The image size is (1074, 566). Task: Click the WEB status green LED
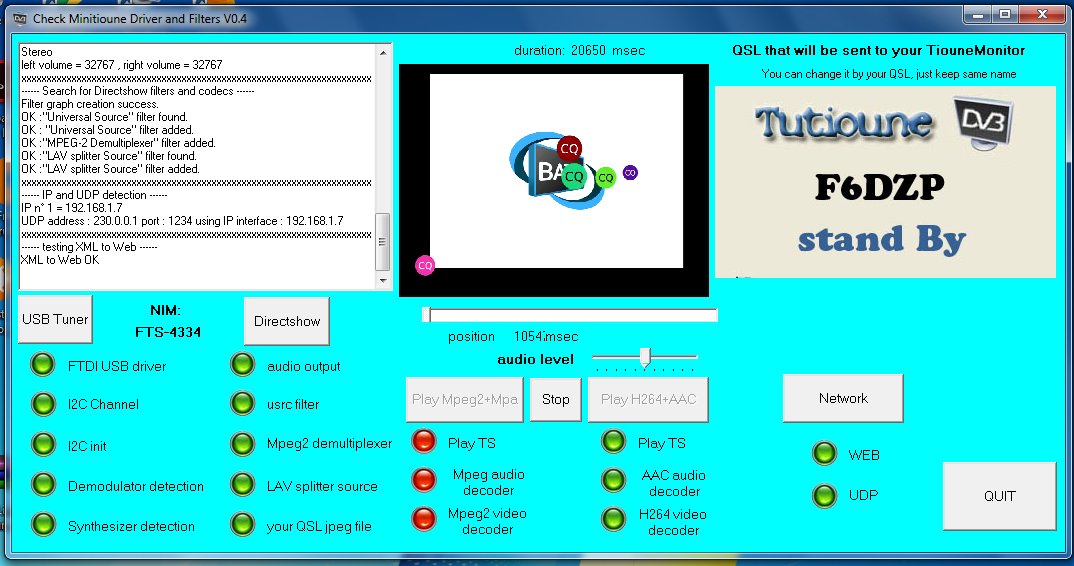pyautogui.click(x=825, y=454)
